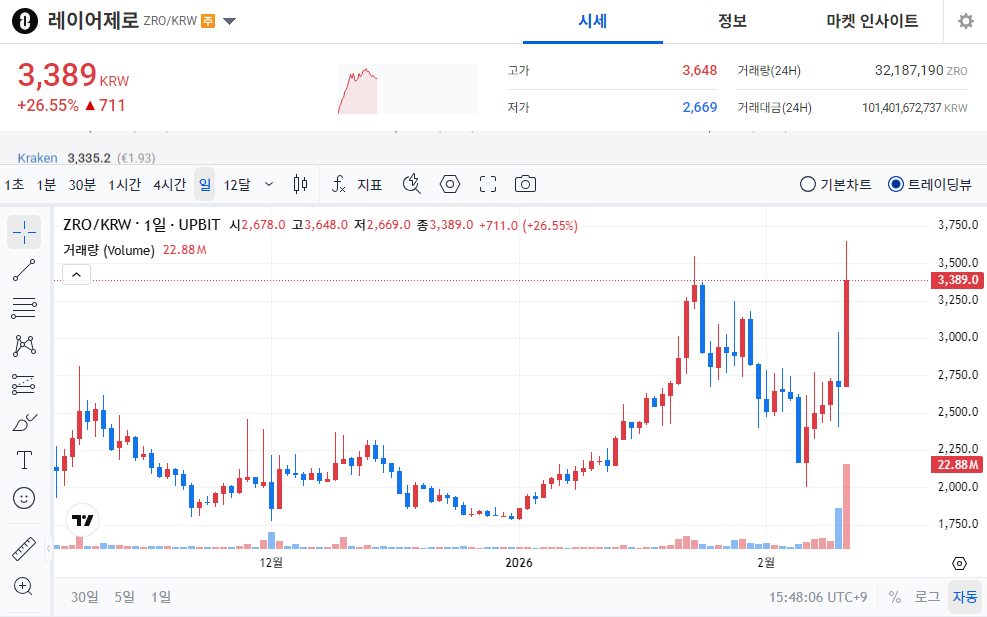
Task: Take a chart snapshot with camera icon
Action: point(526,184)
